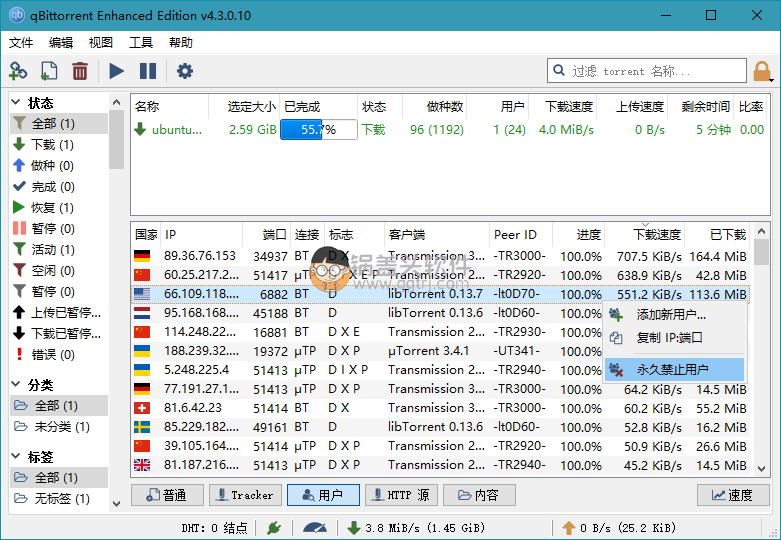Viewport: 781px width, 540px height.
Task: Switch to the Tracker tab
Action: point(245,495)
